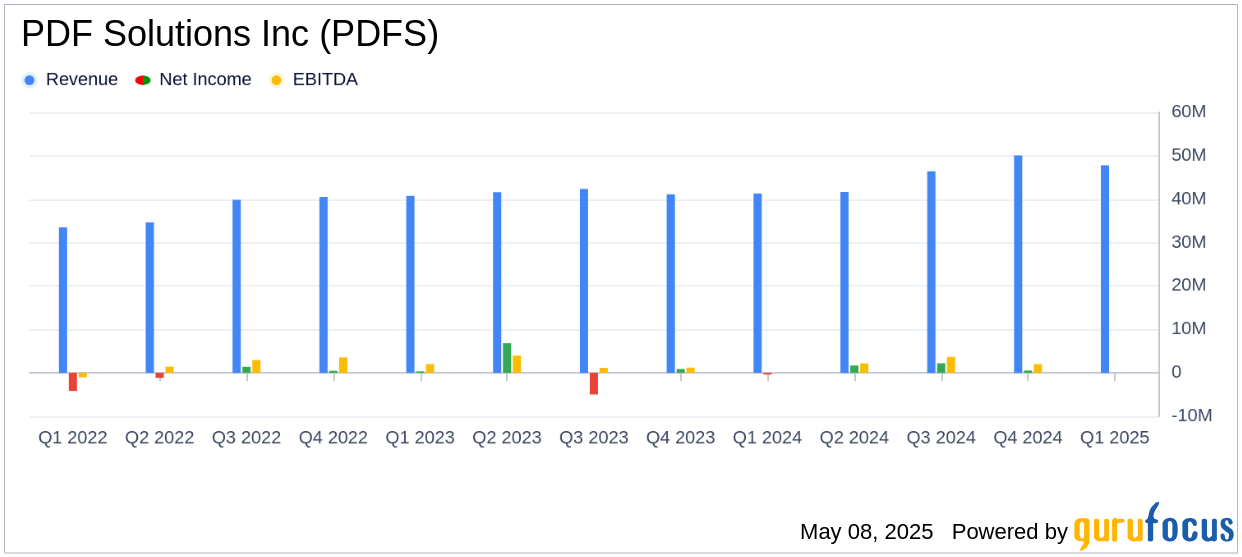Click the blue Revenue legend dot
This screenshot has width=1242, height=557.
coord(29,80)
